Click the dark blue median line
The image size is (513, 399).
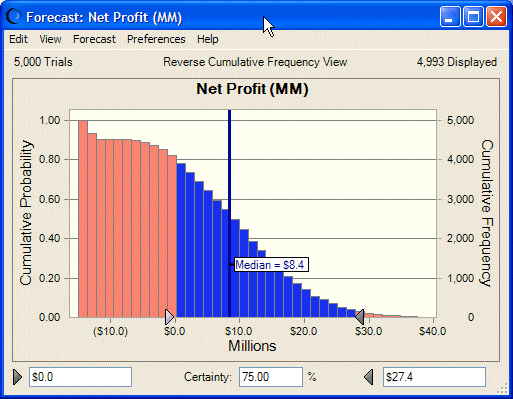[230, 213]
